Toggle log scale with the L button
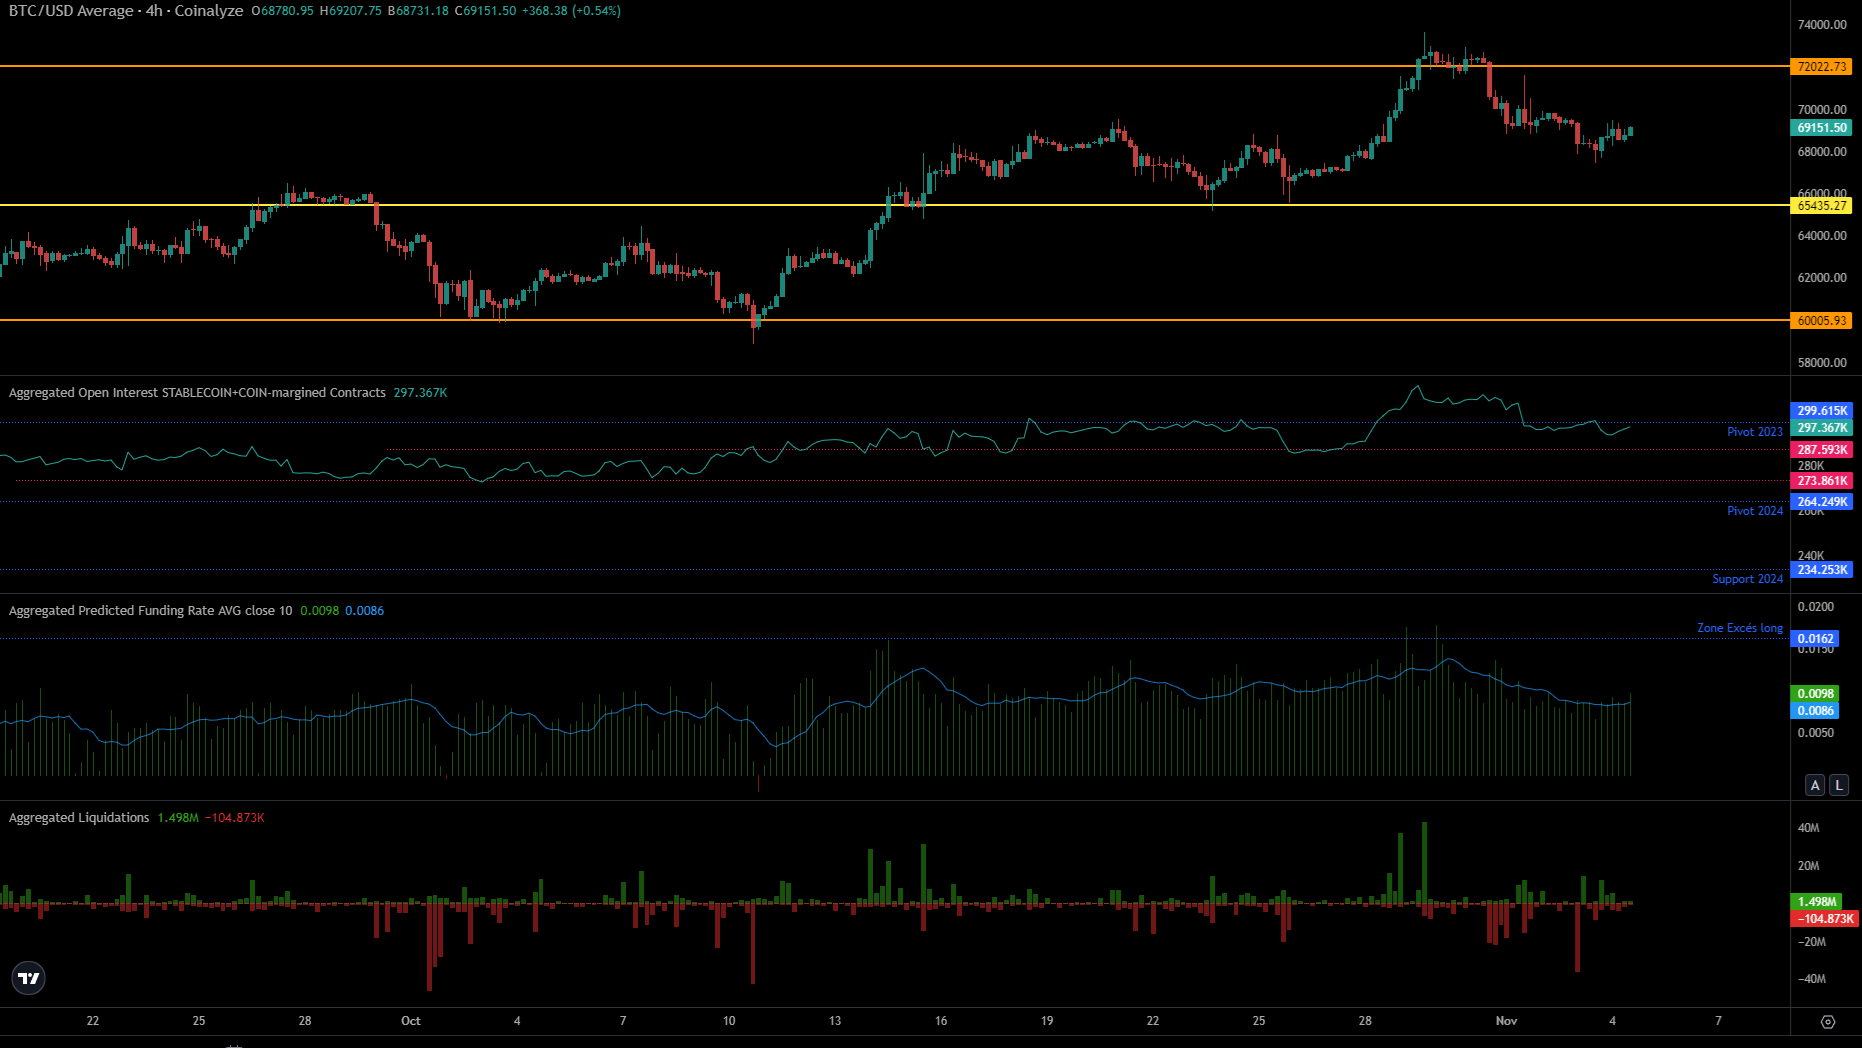Screen dimensions: 1862x1048 1839,785
